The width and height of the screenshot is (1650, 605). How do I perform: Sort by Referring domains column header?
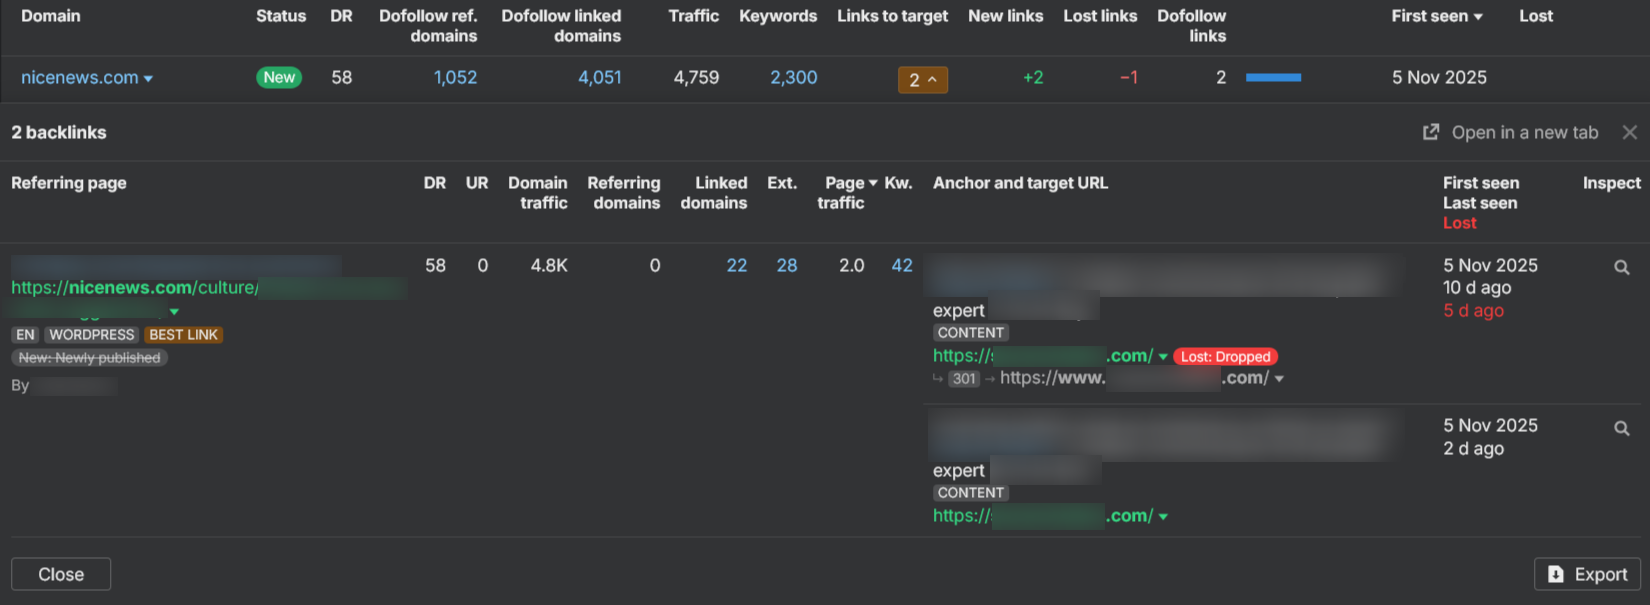[624, 192]
